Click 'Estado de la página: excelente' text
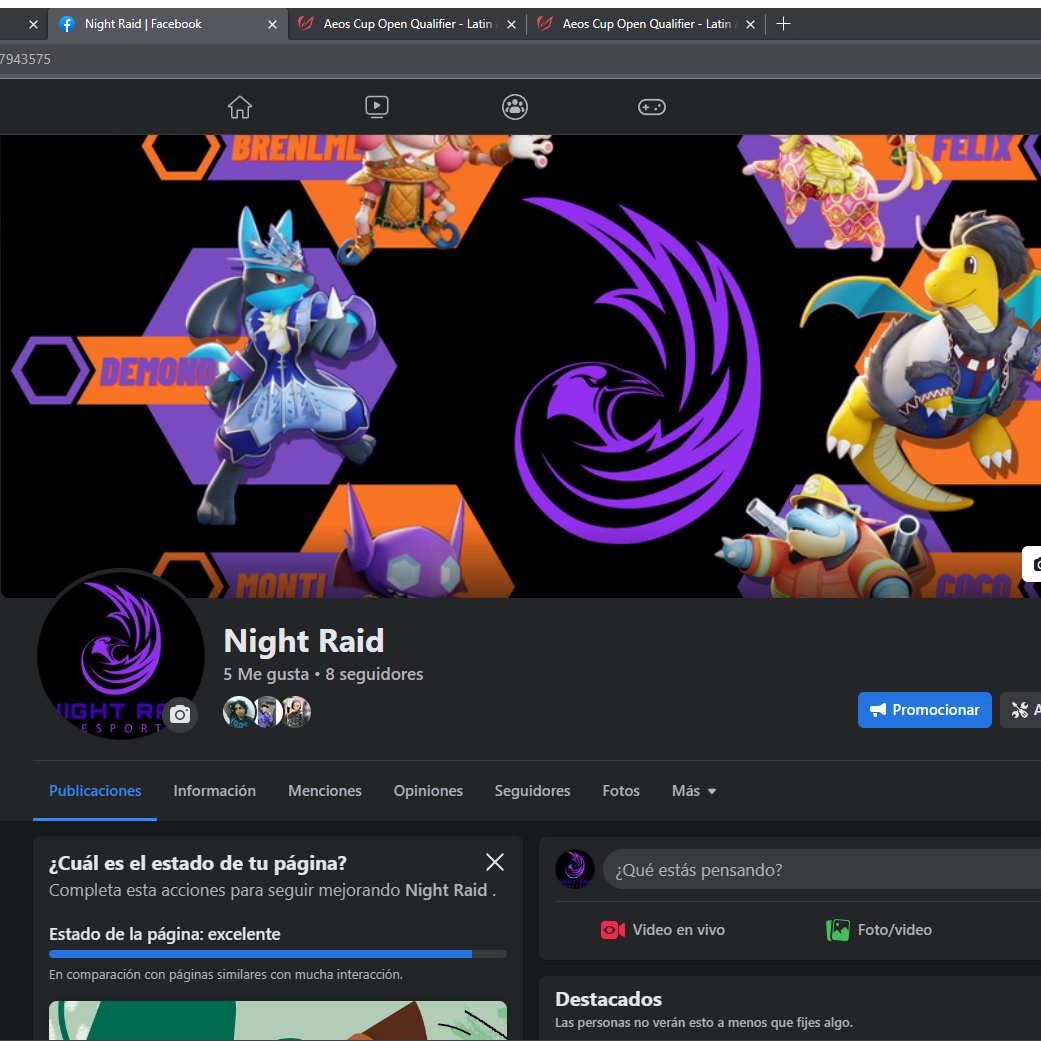This screenshot has width=1041, height=1041. click(x=165, y=934)
